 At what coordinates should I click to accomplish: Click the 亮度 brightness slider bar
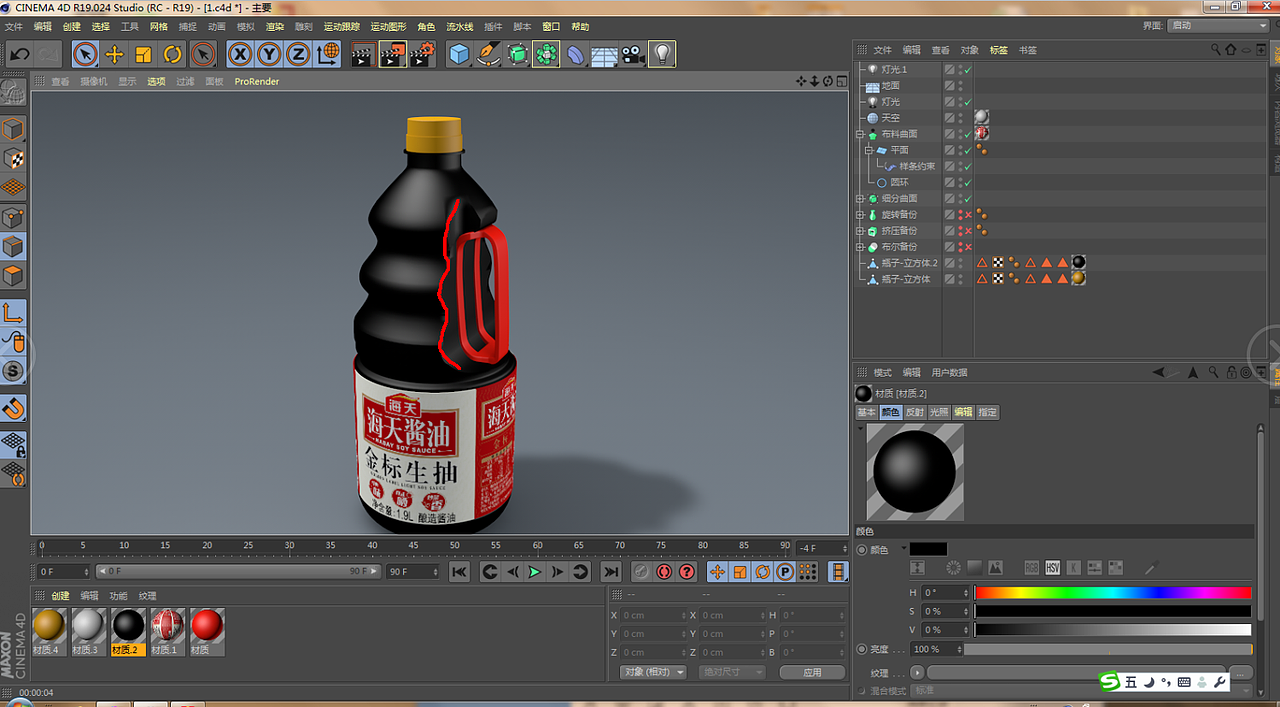(x=1108, y=649)
